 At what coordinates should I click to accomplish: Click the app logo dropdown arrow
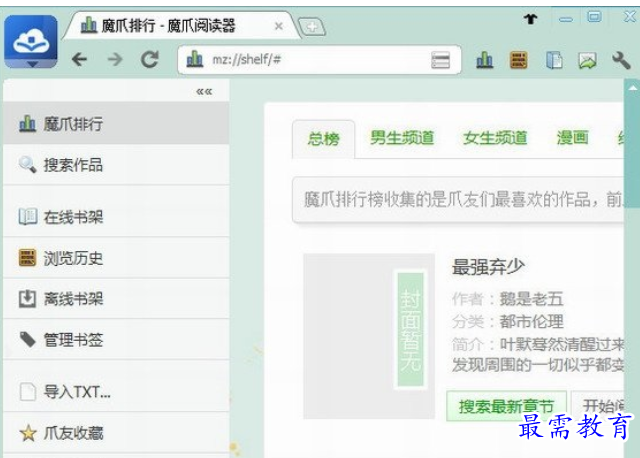33,64
